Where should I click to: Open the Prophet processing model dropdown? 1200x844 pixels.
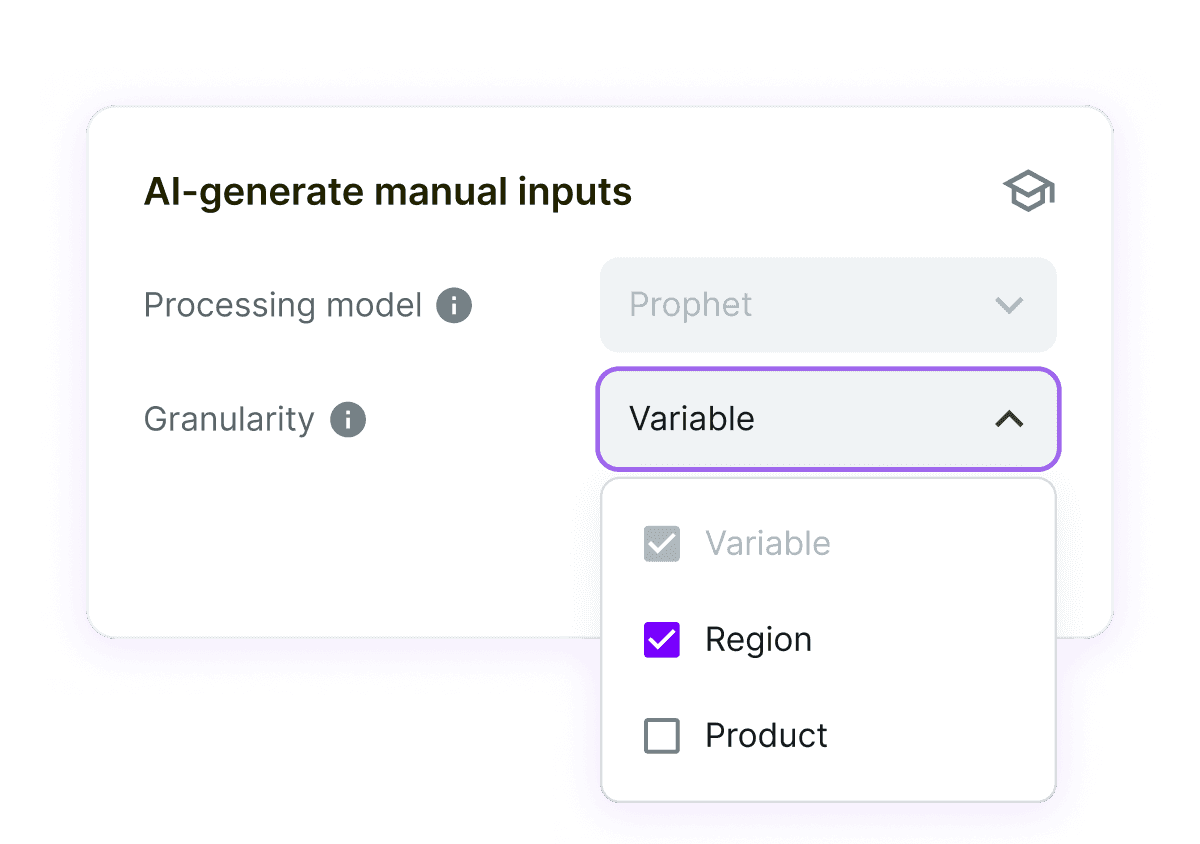[x=828, y=305]
